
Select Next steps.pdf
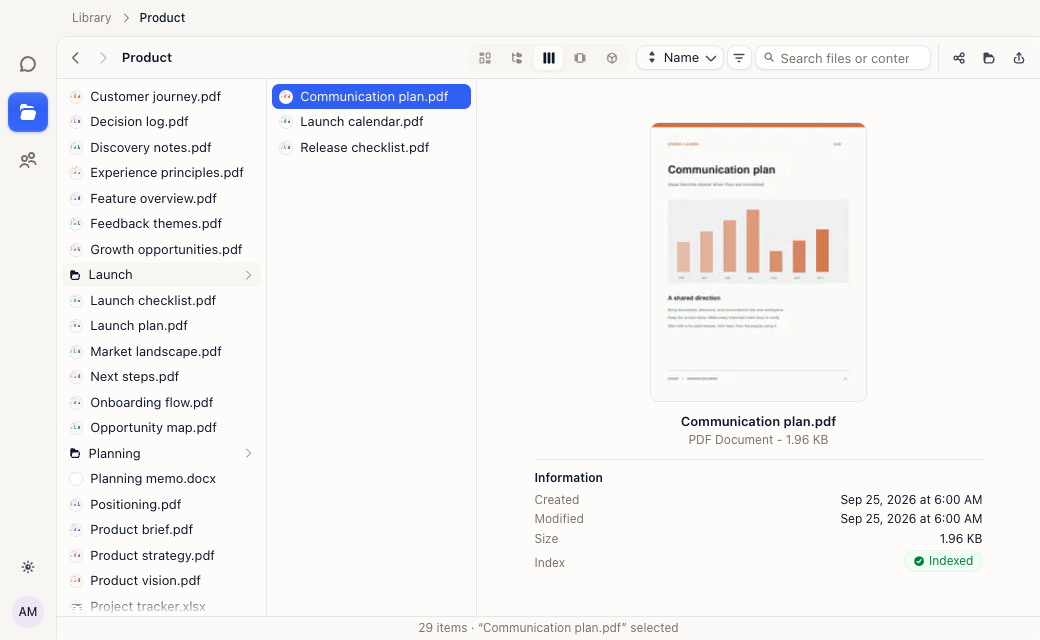pos(161,377)
